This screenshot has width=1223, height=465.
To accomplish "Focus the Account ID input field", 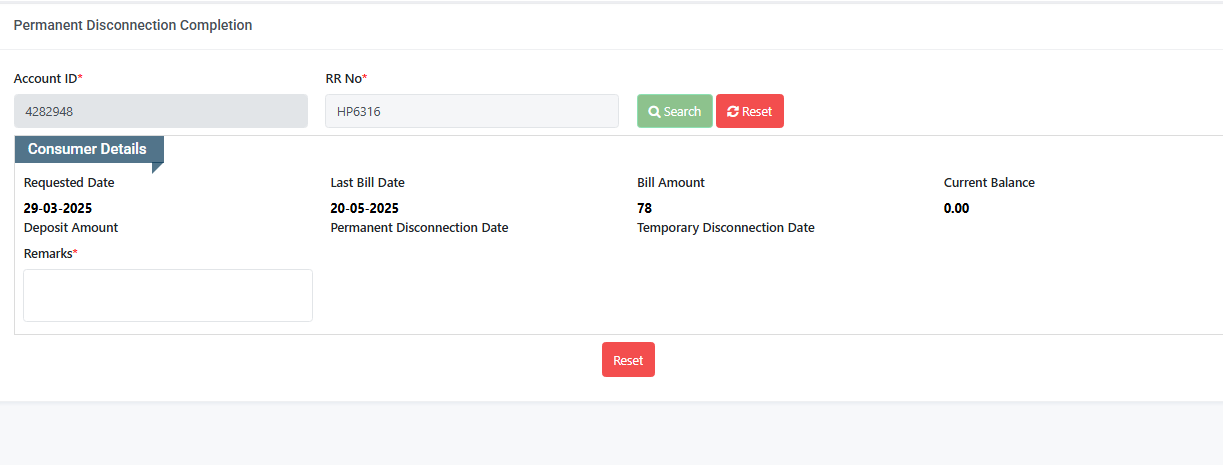I will 161,111.
